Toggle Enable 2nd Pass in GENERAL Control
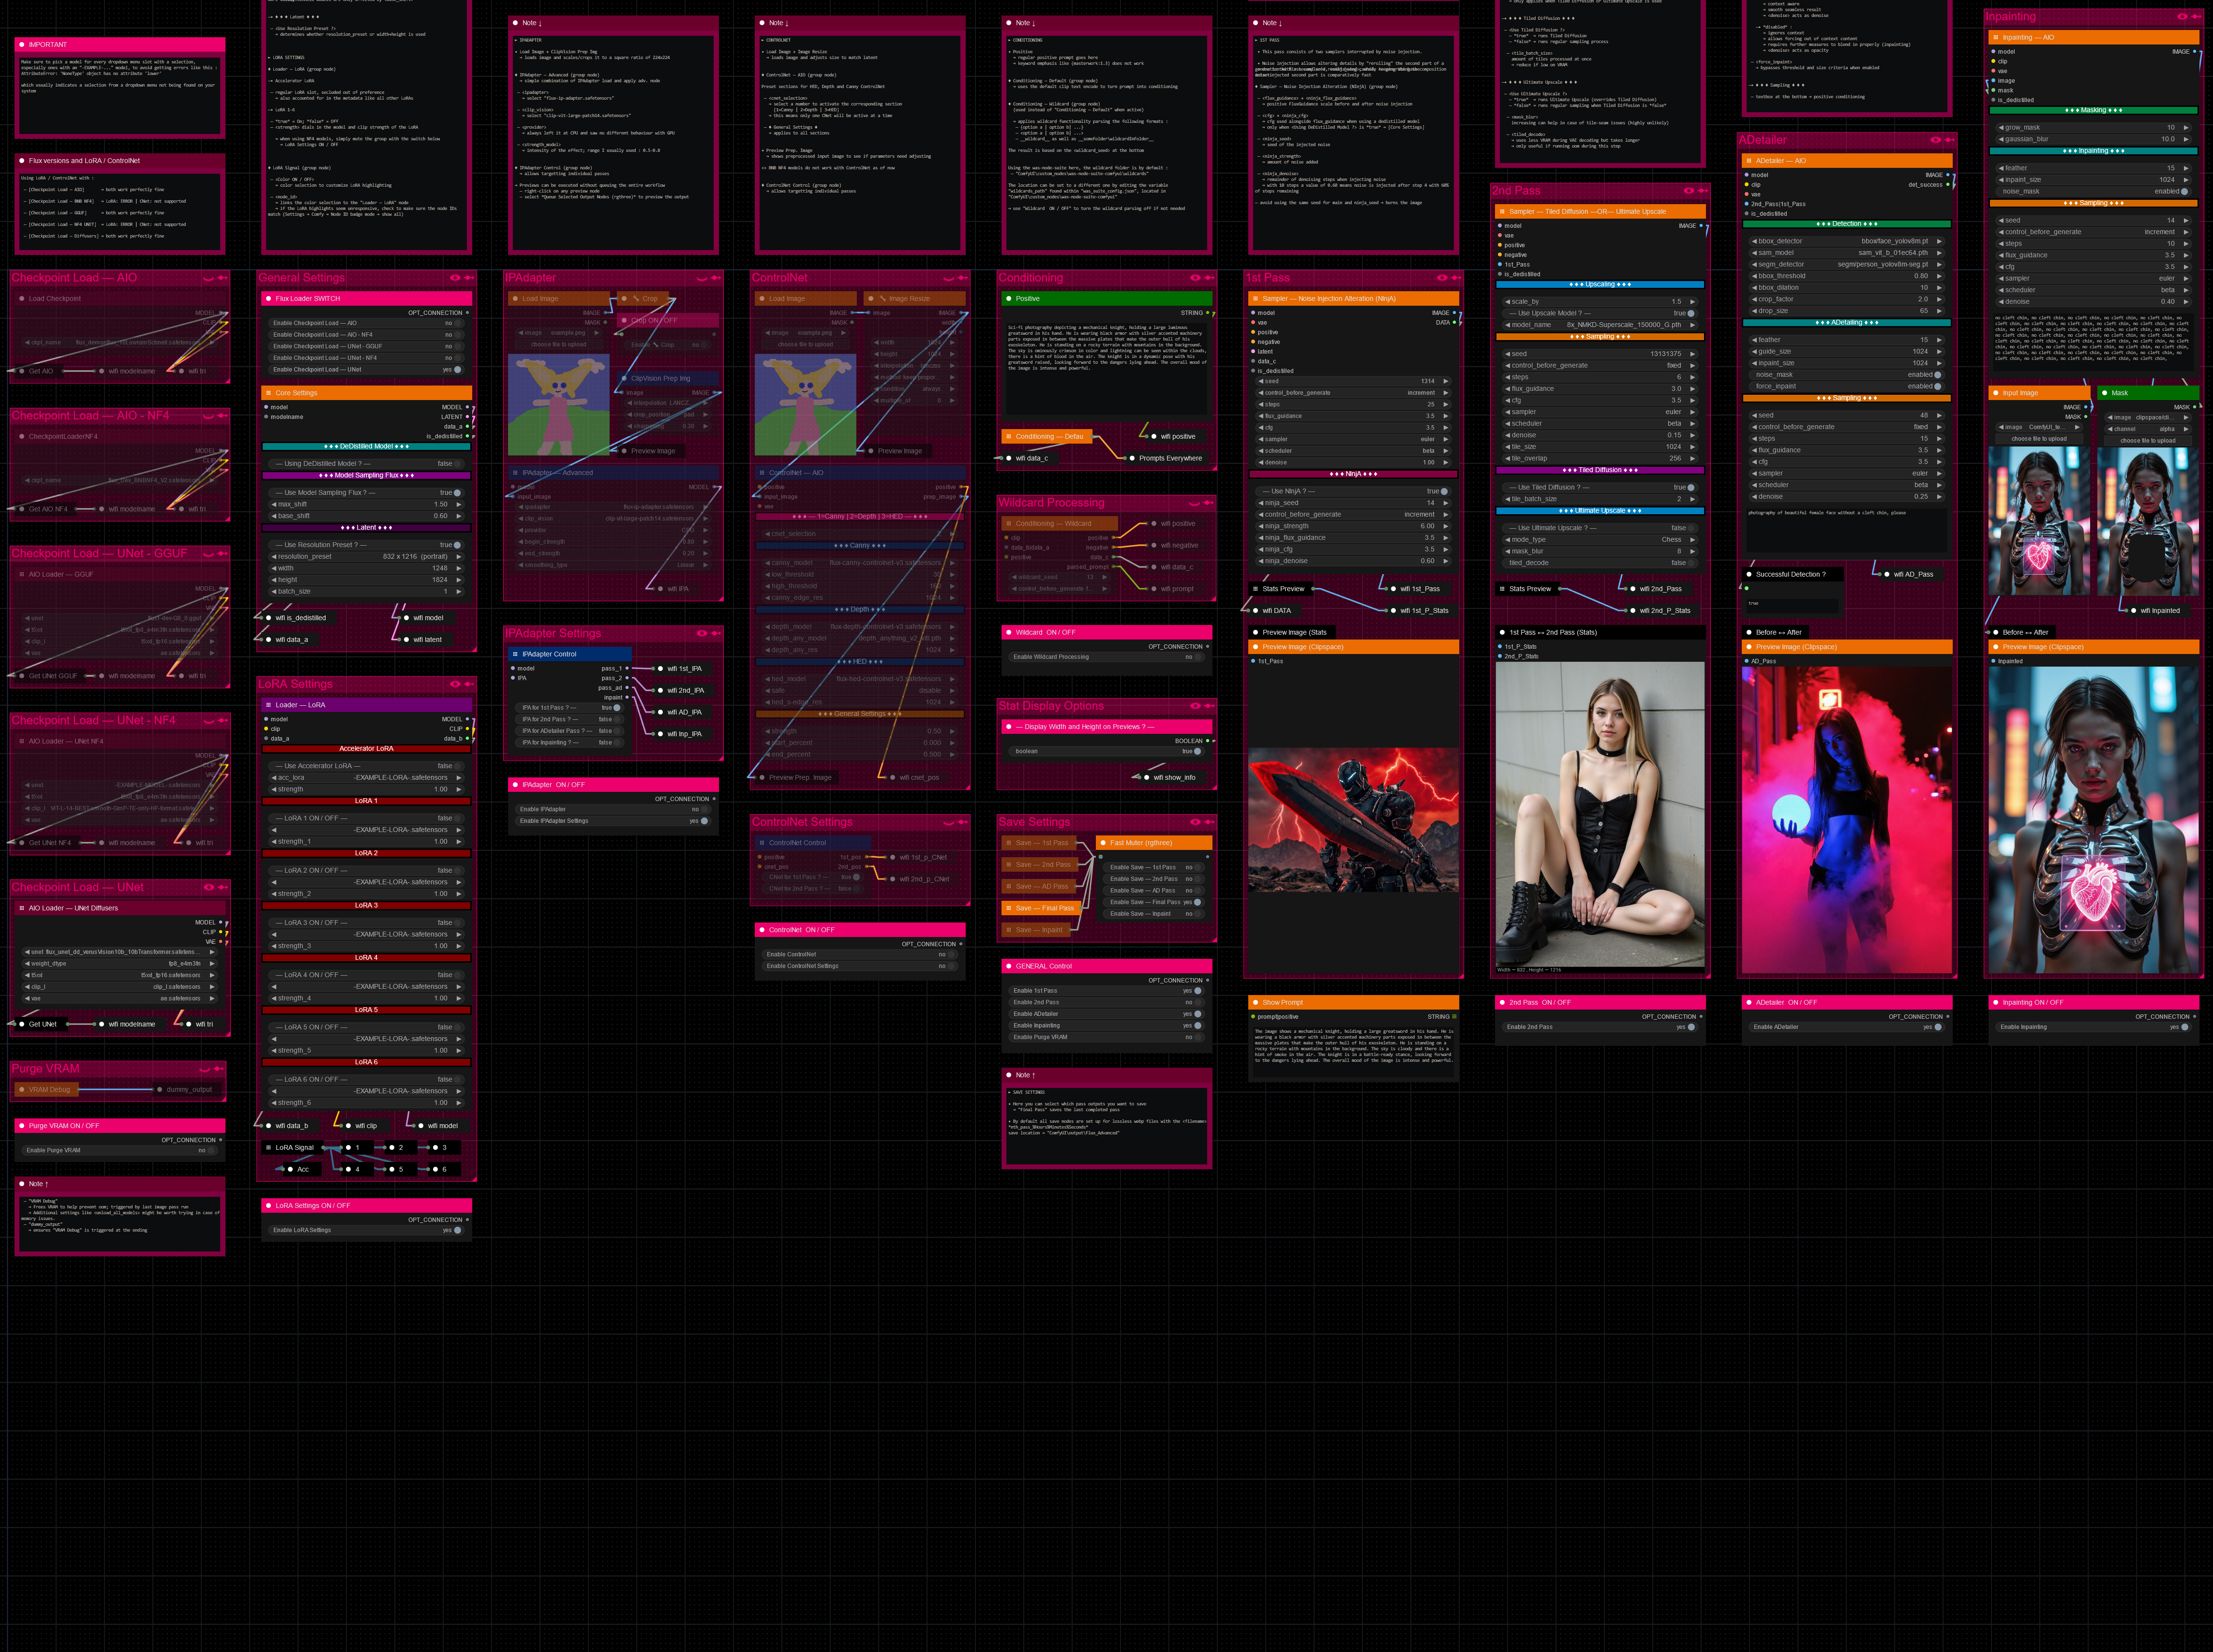2213x1652 pixels. 1197,1002
